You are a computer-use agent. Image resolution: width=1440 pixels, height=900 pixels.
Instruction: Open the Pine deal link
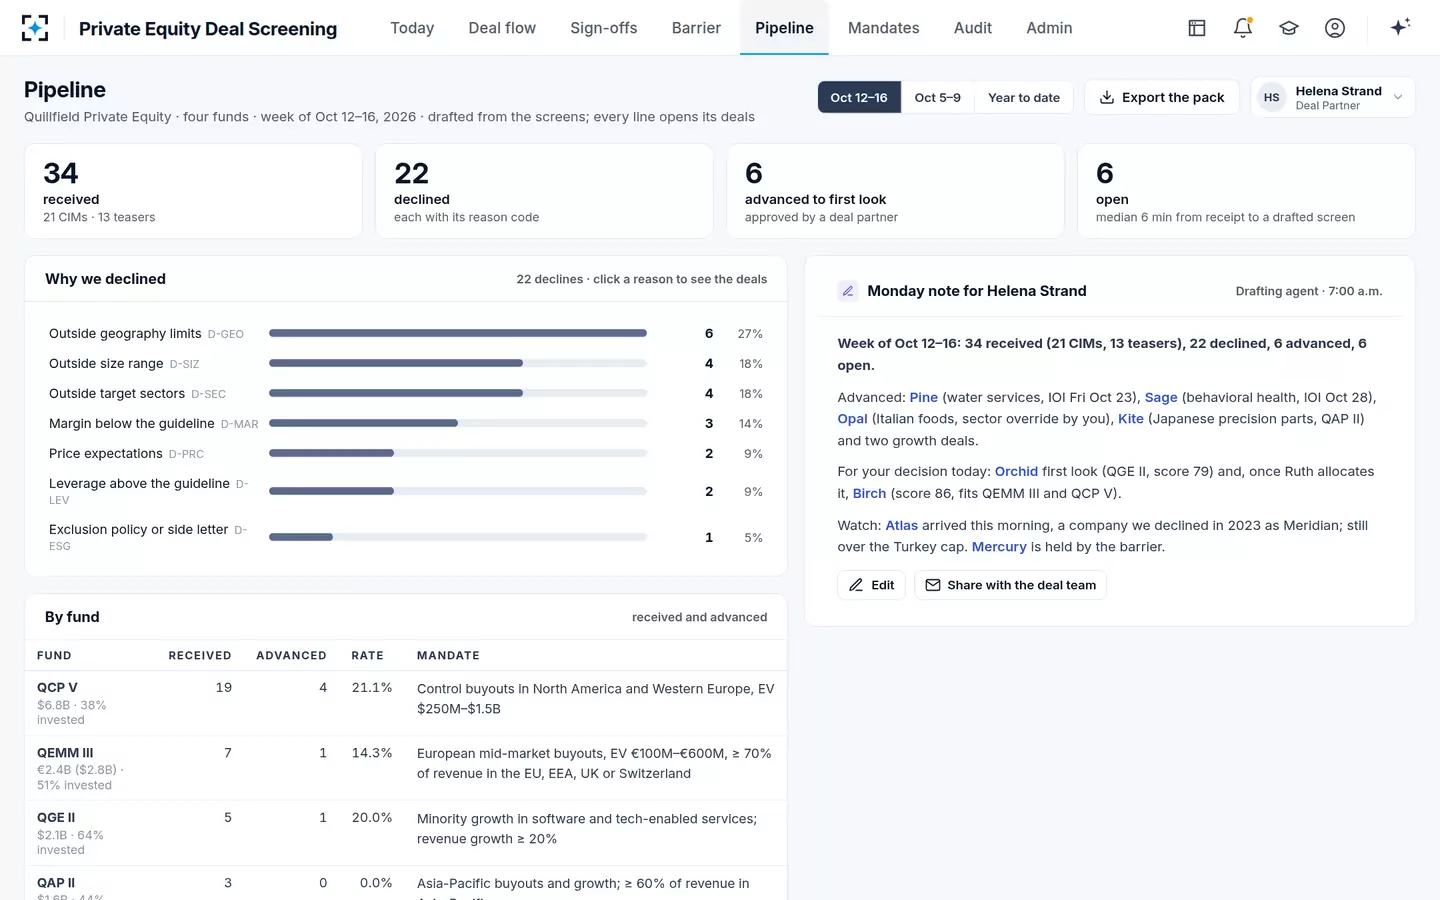click(924, 397)
